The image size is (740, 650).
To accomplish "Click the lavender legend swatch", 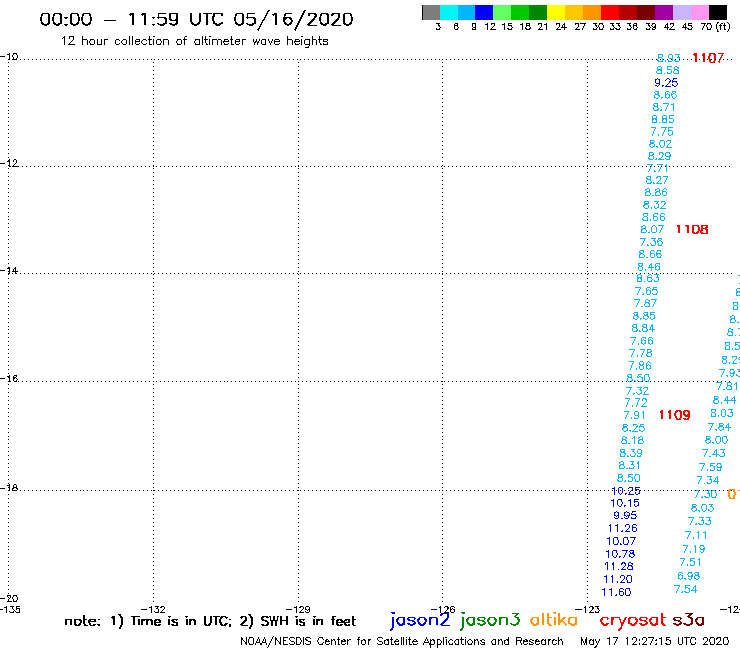I will tap(681, 12).
